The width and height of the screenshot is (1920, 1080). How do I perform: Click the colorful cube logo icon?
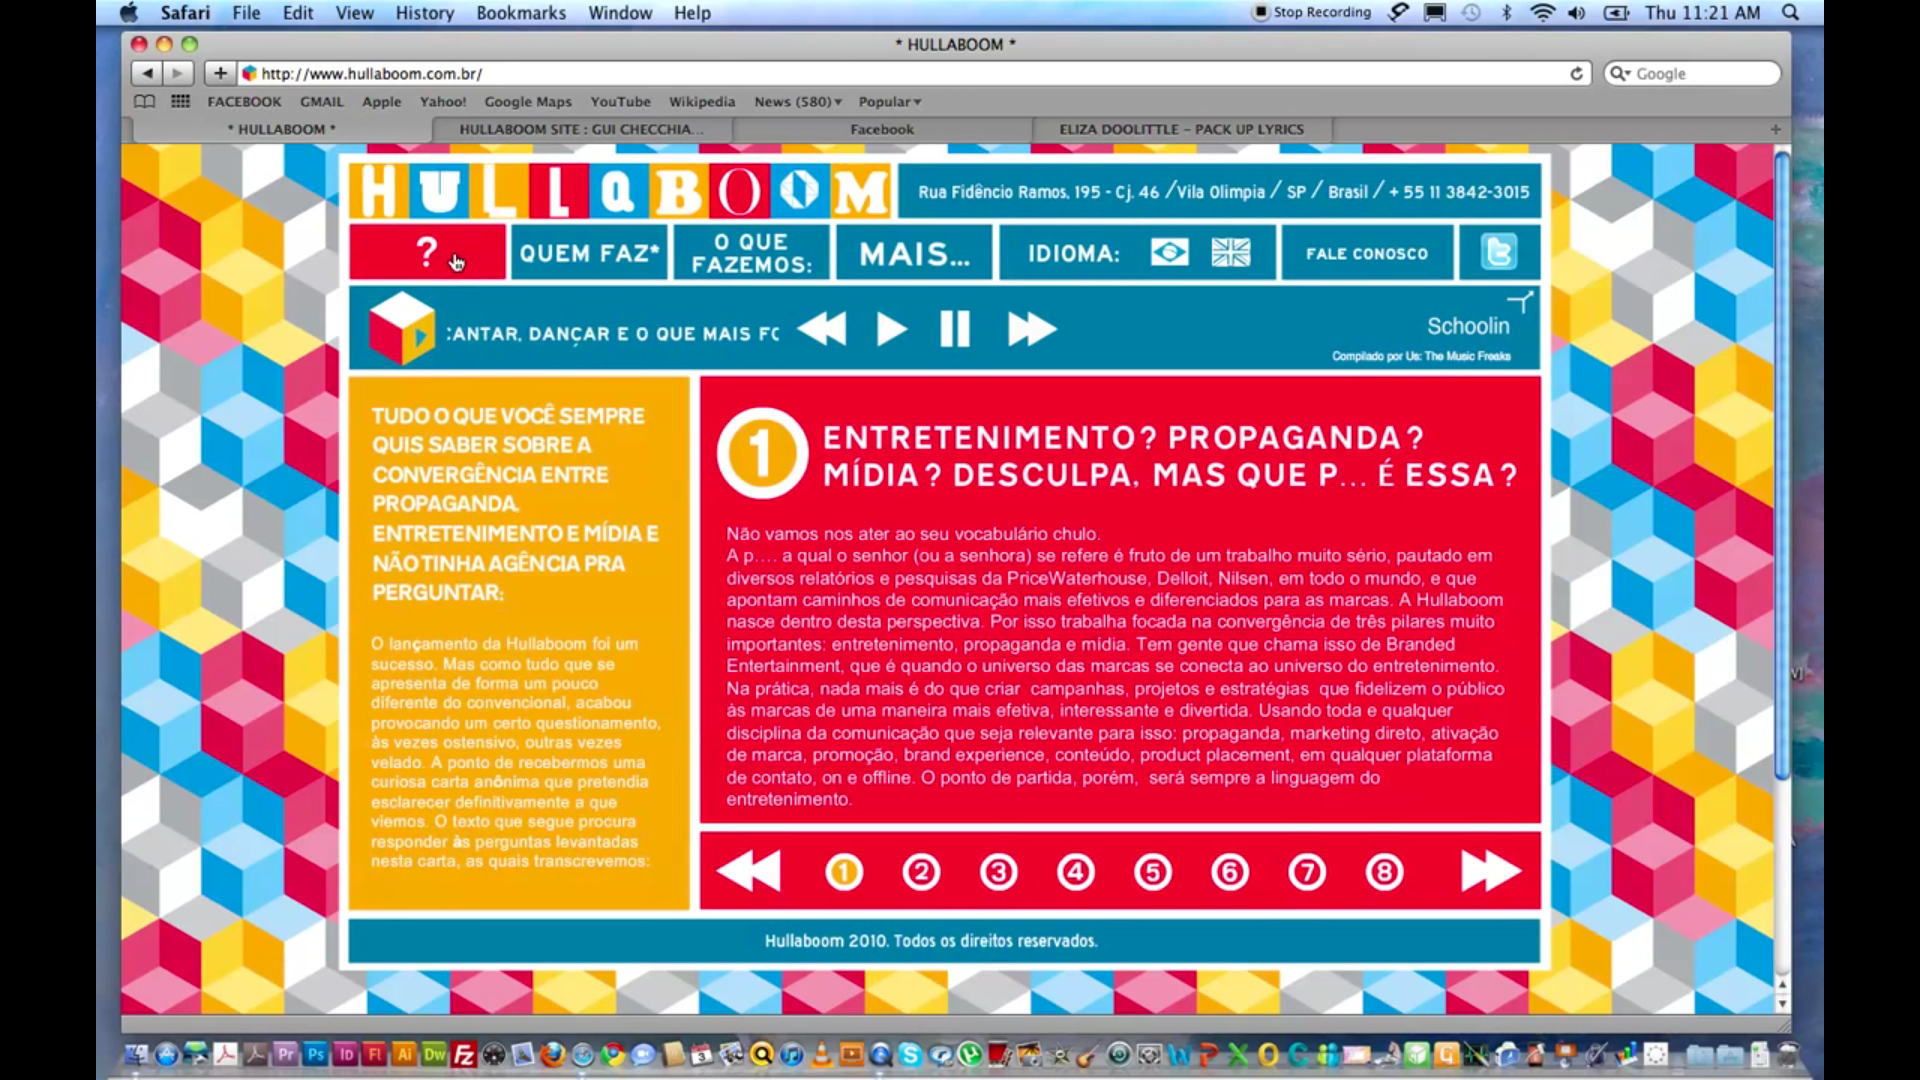[x=401, y=329]
